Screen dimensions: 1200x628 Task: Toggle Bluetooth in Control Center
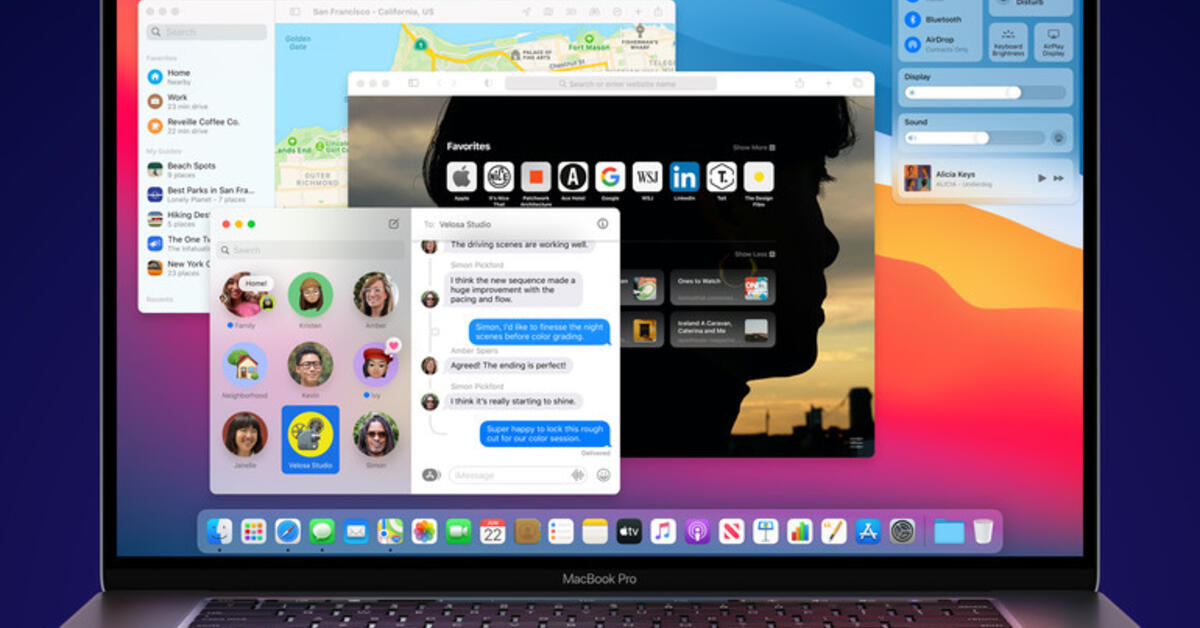click(x=912, y=18)
